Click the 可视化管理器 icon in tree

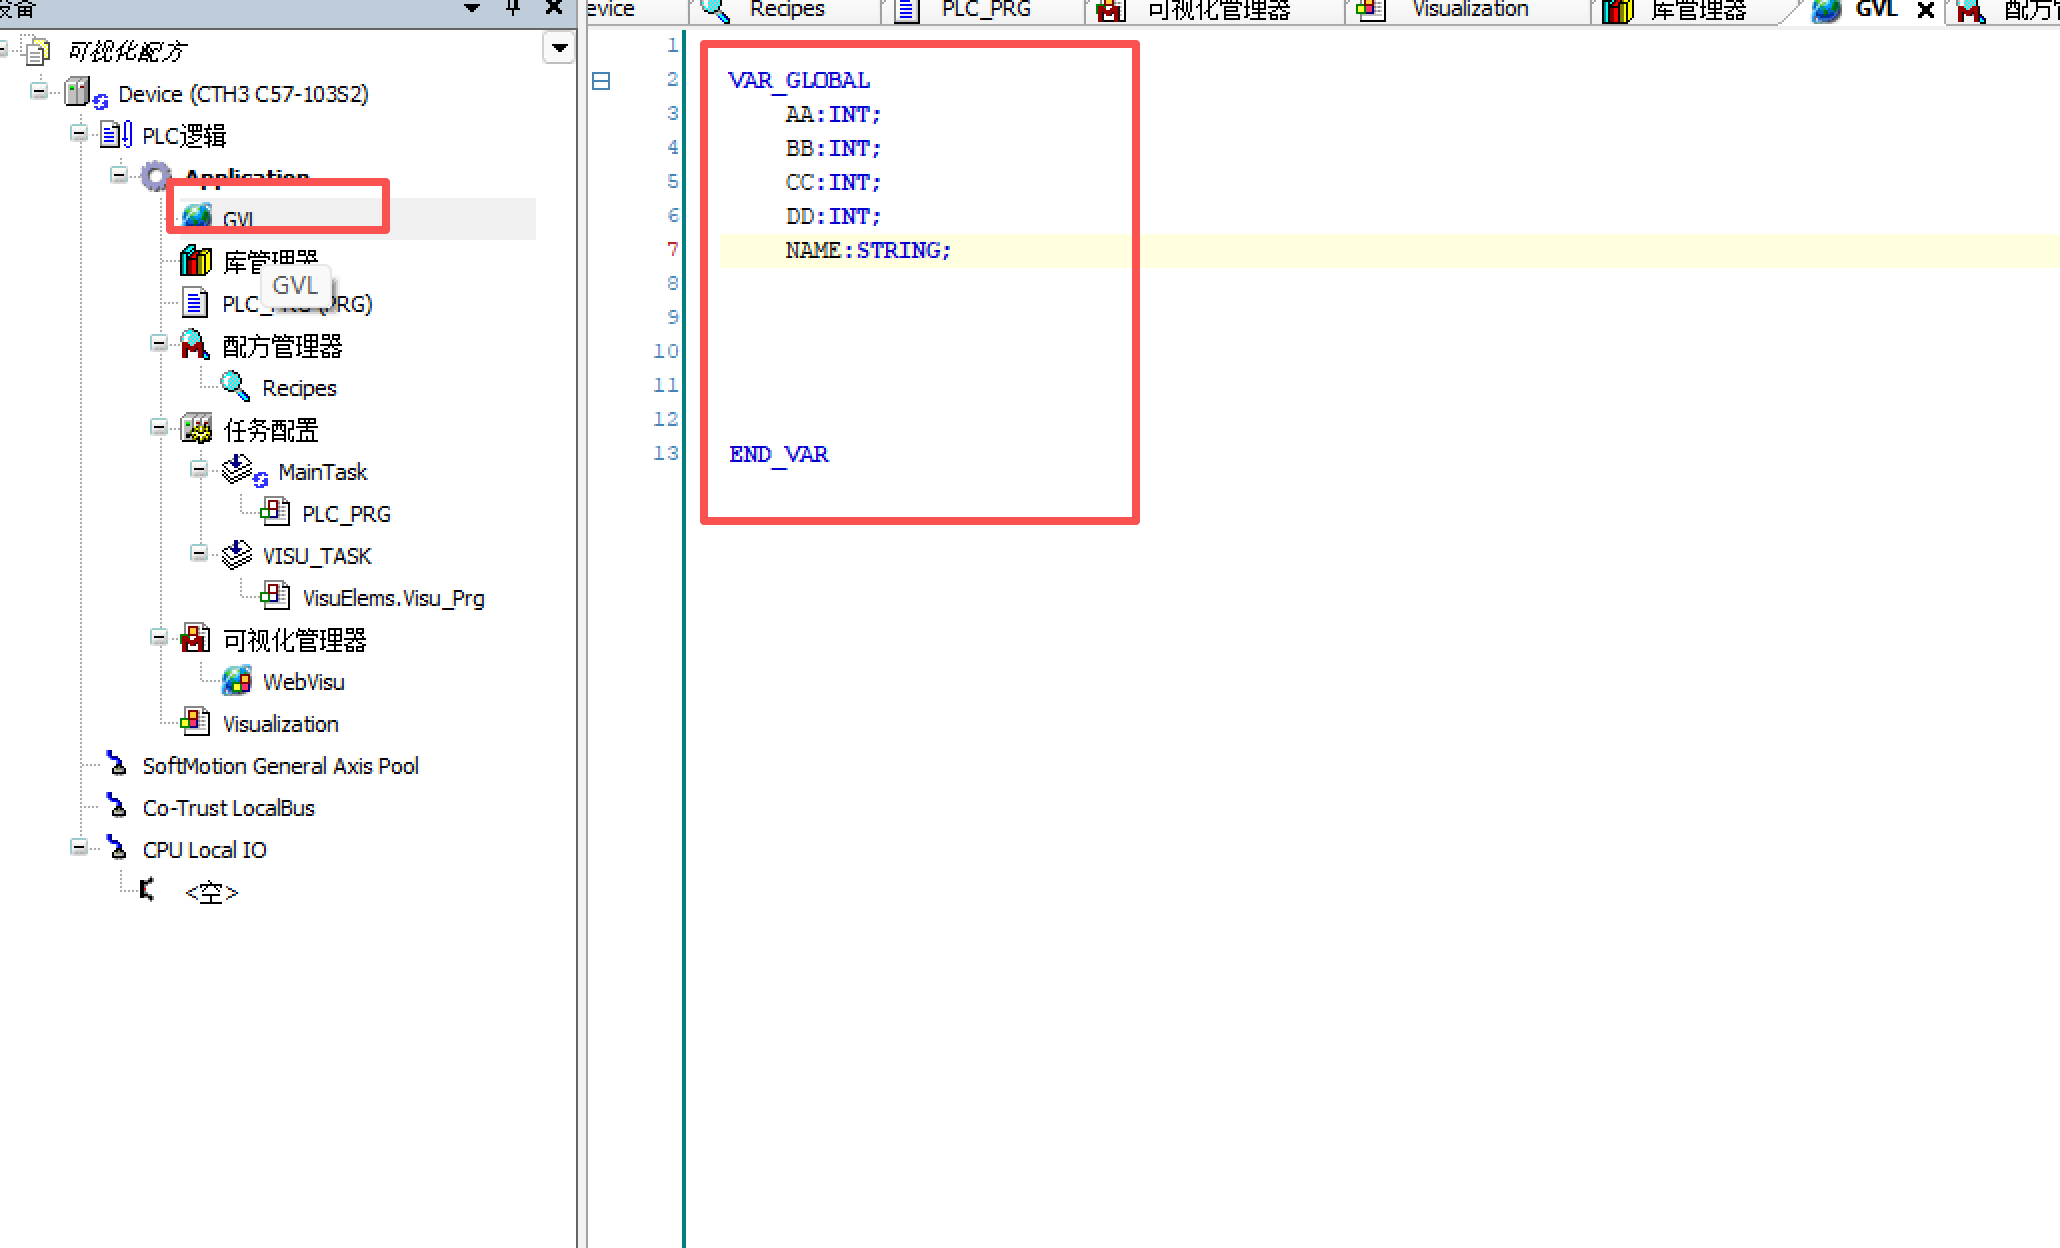(x=195, y=639)
